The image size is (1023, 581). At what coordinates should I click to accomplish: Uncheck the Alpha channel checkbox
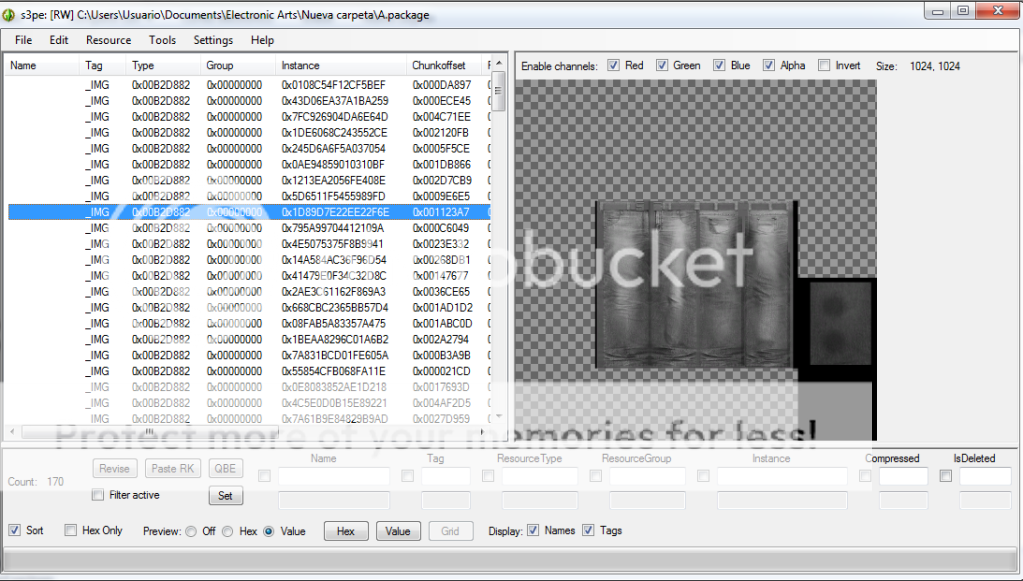coord(769,66)
